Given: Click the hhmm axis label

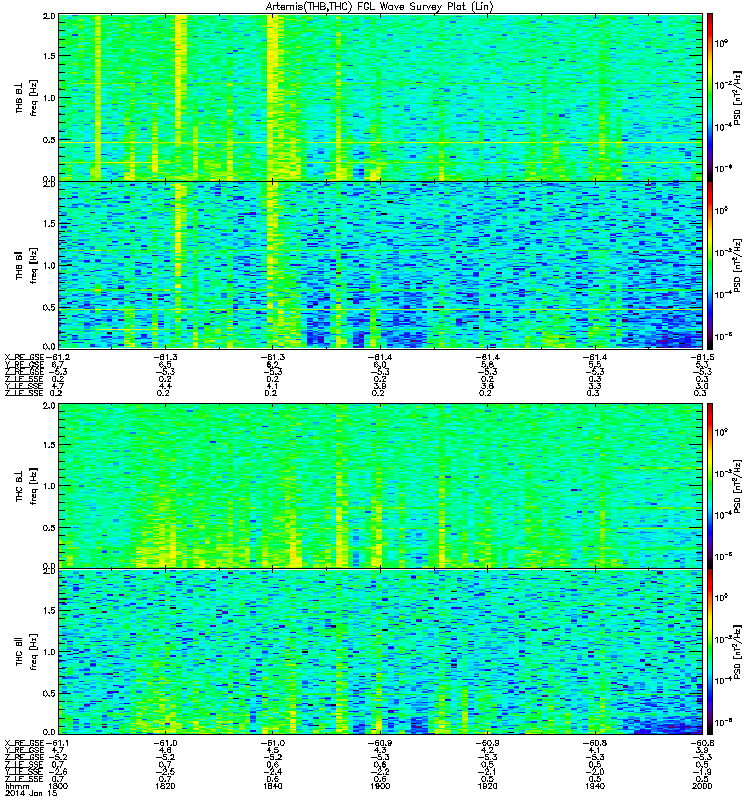Looking at the screenshot, I should point(16,786).
